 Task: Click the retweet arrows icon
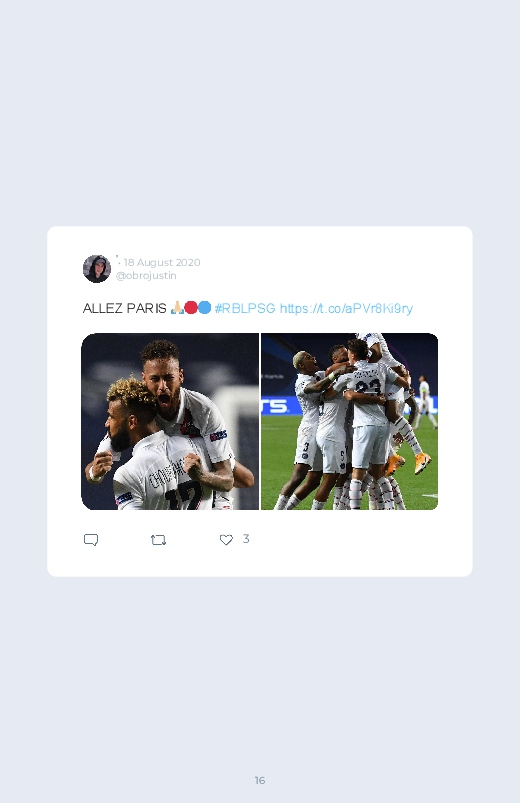pyautogui.click(x=158, y=540)
